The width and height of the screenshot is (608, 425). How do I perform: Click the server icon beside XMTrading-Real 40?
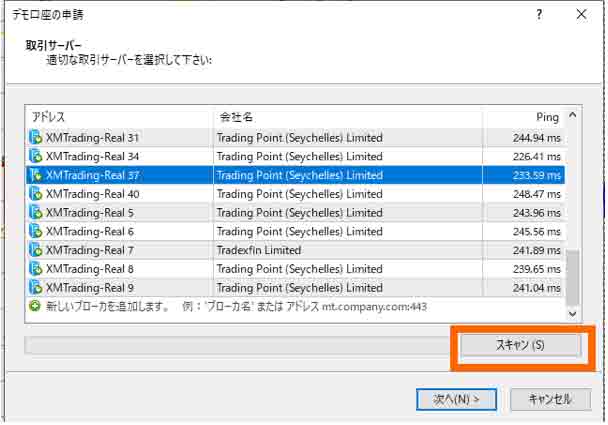36,194
